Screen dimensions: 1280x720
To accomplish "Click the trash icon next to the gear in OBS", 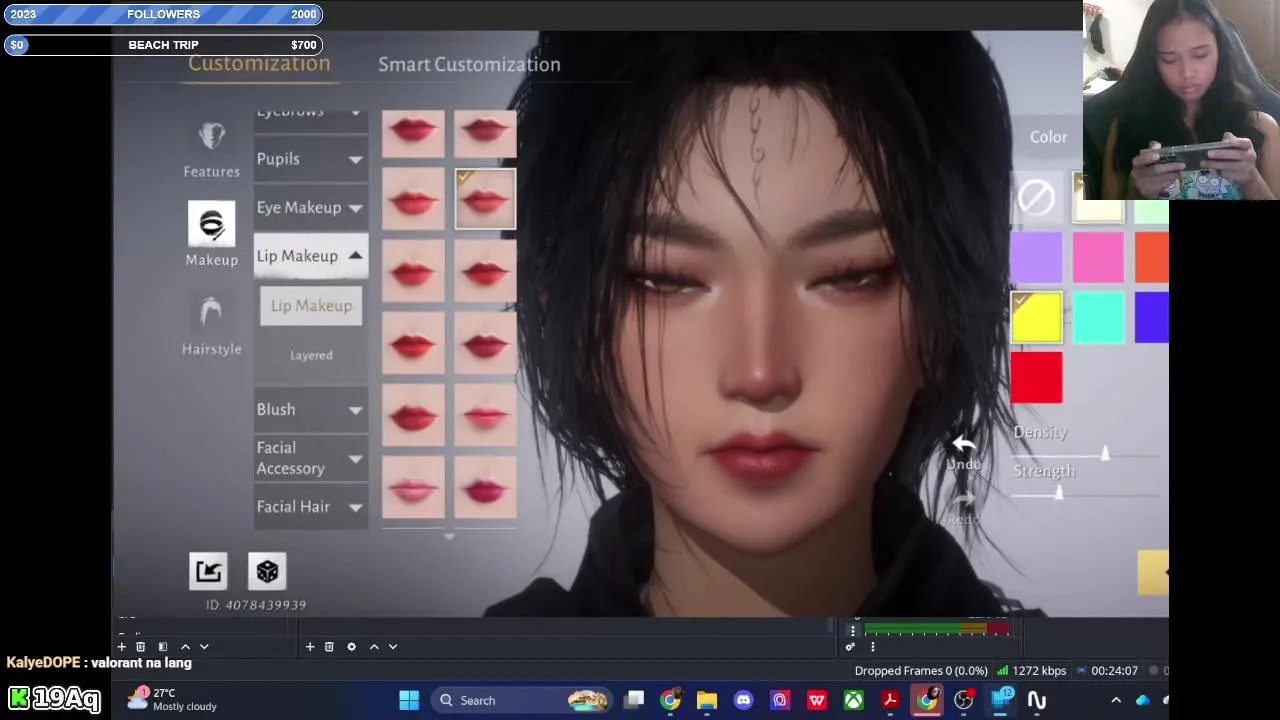I will tap(329, 647).
